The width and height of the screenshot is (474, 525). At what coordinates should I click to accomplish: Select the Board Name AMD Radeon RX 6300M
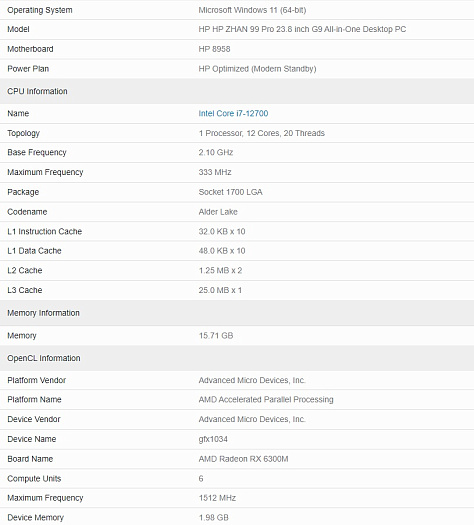[243, 459]
